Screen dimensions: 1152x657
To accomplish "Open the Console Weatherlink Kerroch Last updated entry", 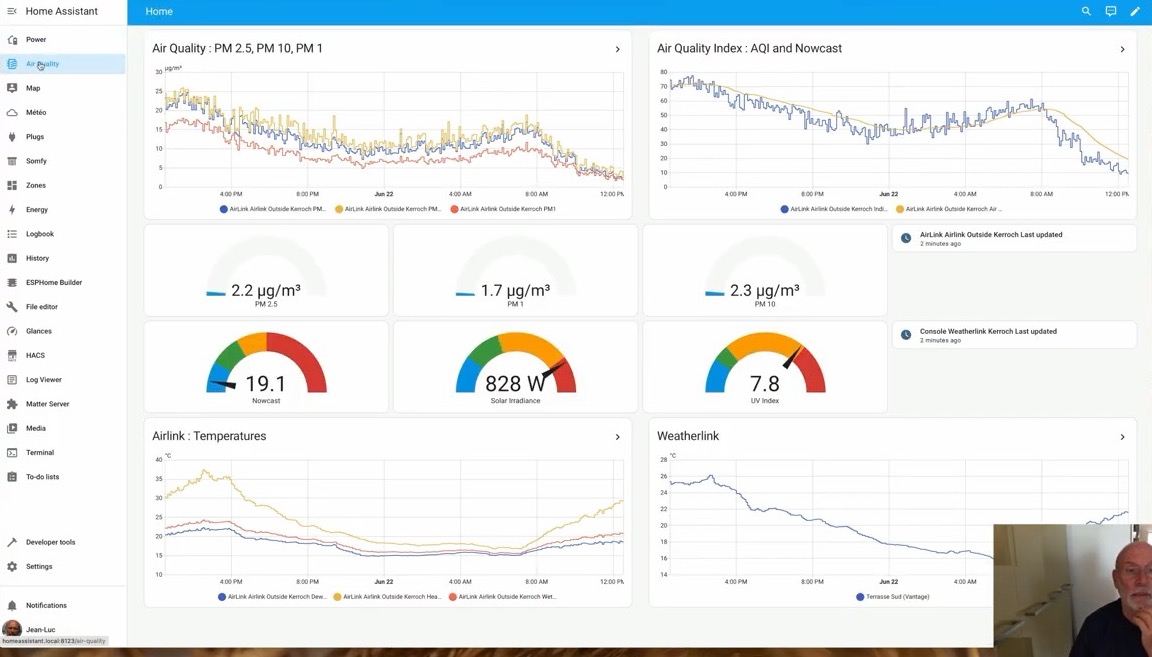I will pos(1014,335).
